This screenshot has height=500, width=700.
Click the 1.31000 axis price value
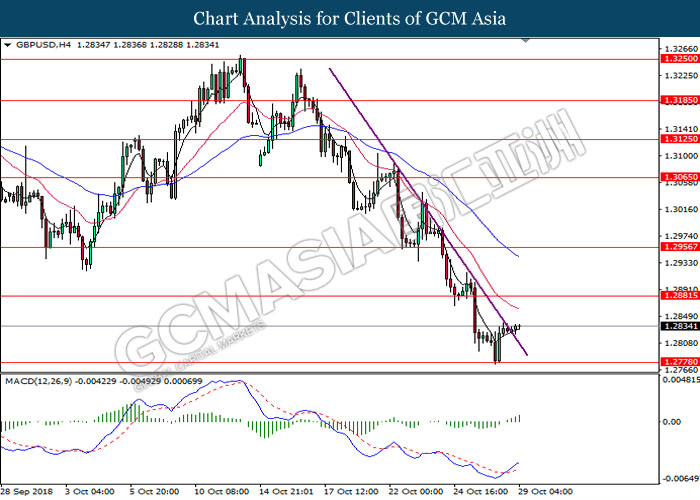pos(681,156)
